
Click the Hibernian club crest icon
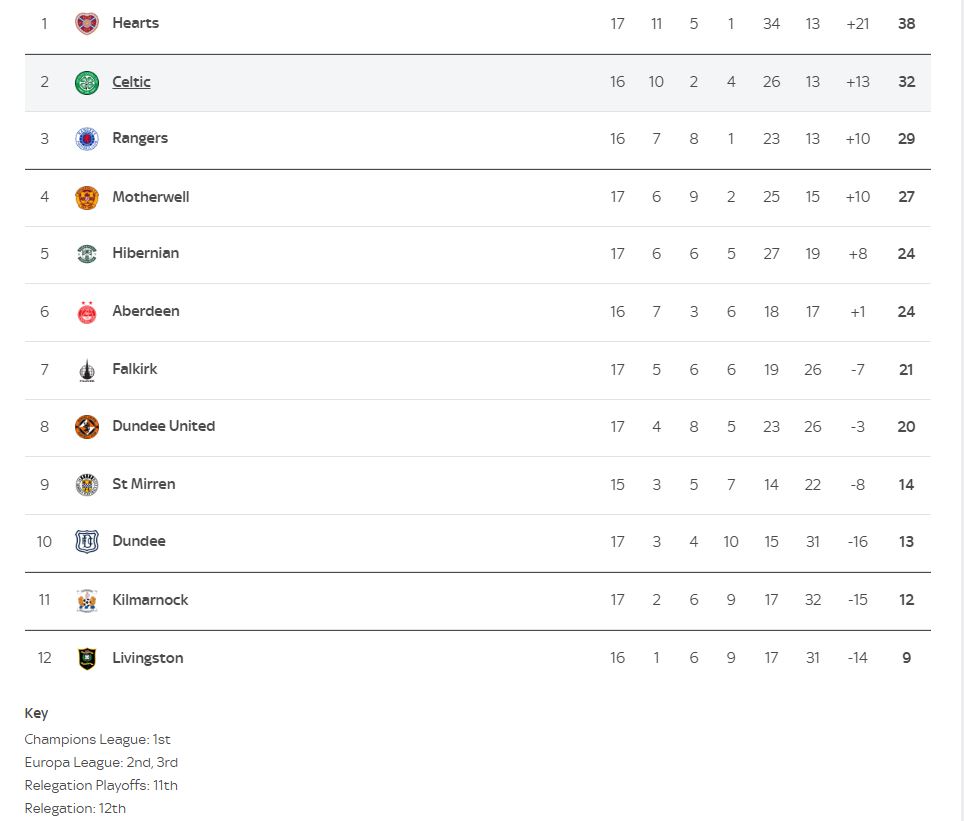point(87,254)
